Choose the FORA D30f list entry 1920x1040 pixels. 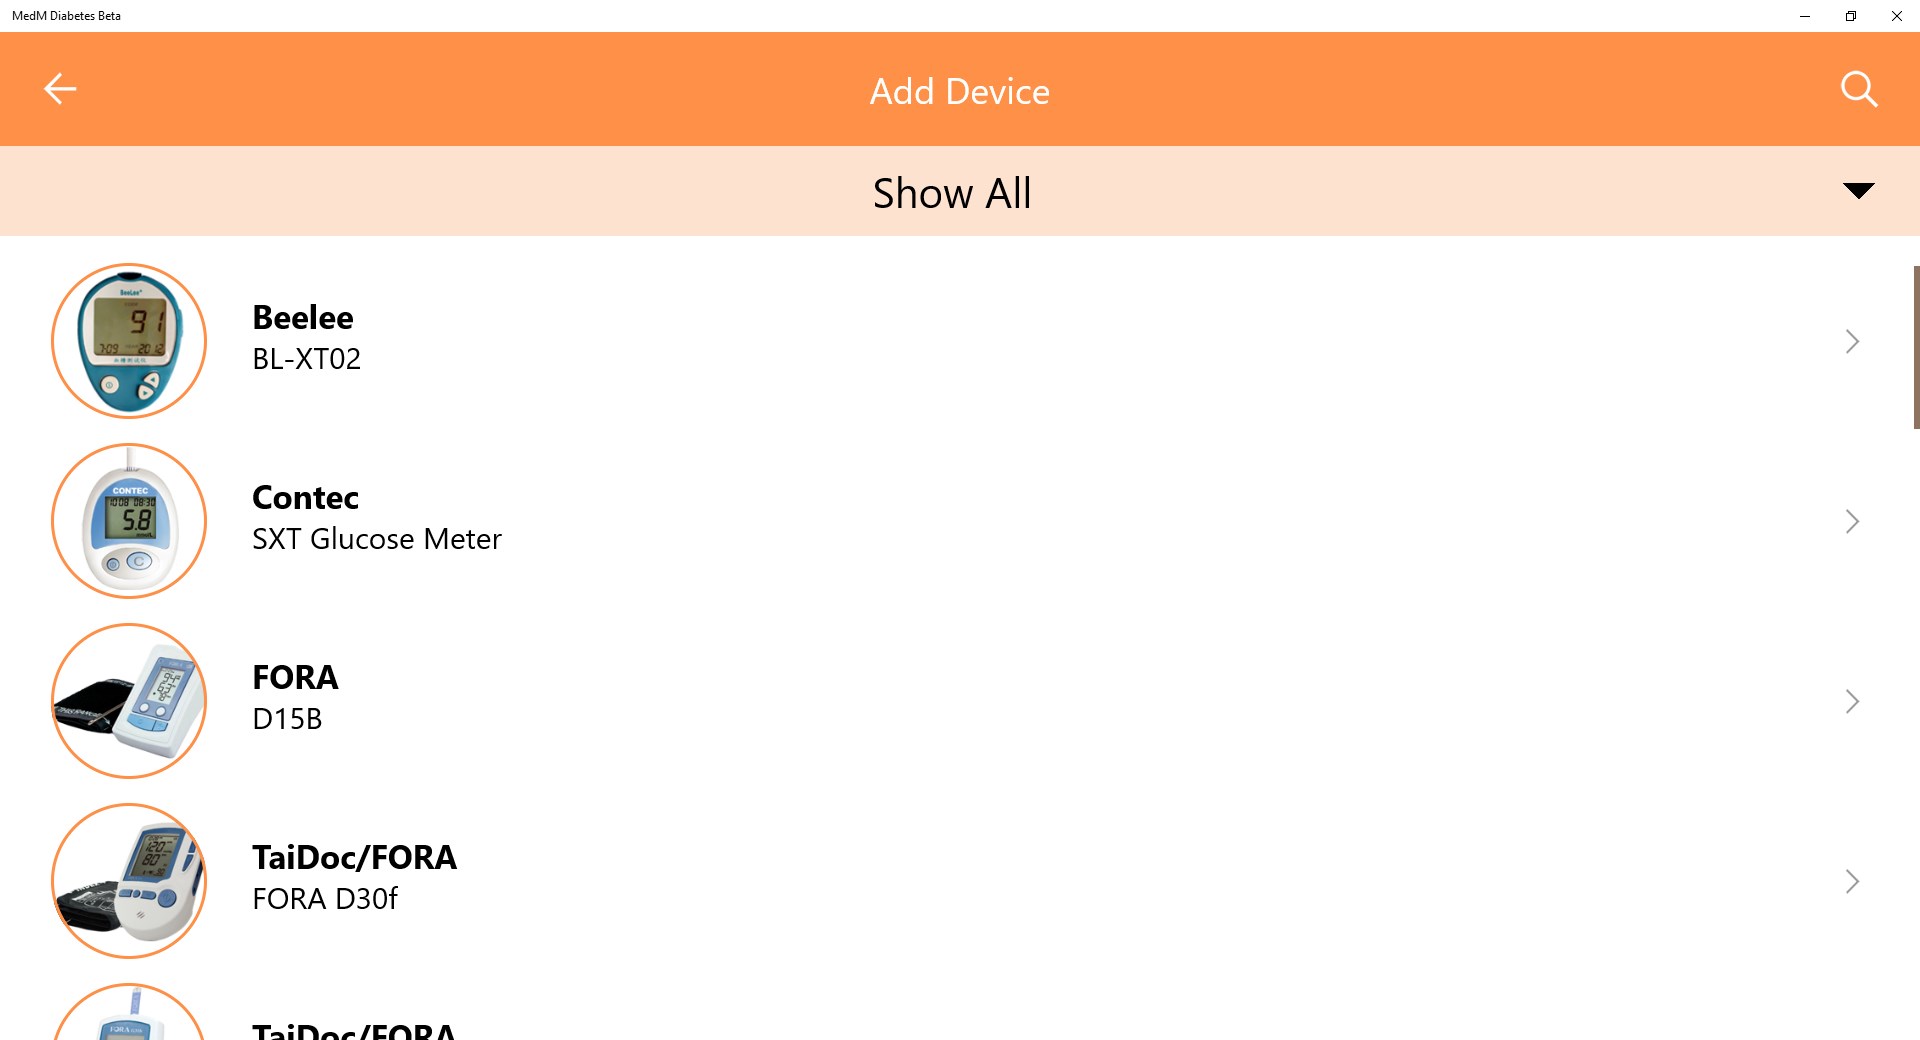[960, 881]
